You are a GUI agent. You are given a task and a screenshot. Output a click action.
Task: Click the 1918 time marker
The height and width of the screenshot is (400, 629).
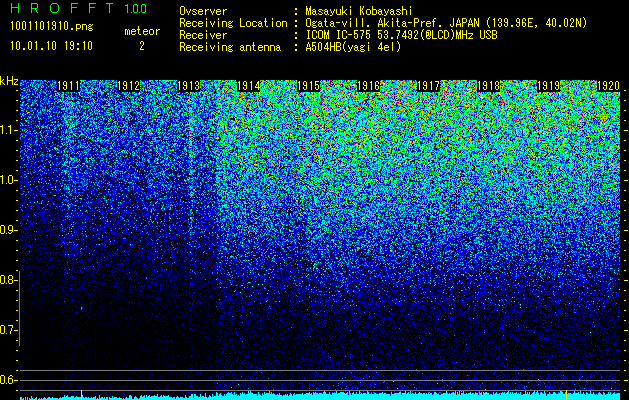488,86
